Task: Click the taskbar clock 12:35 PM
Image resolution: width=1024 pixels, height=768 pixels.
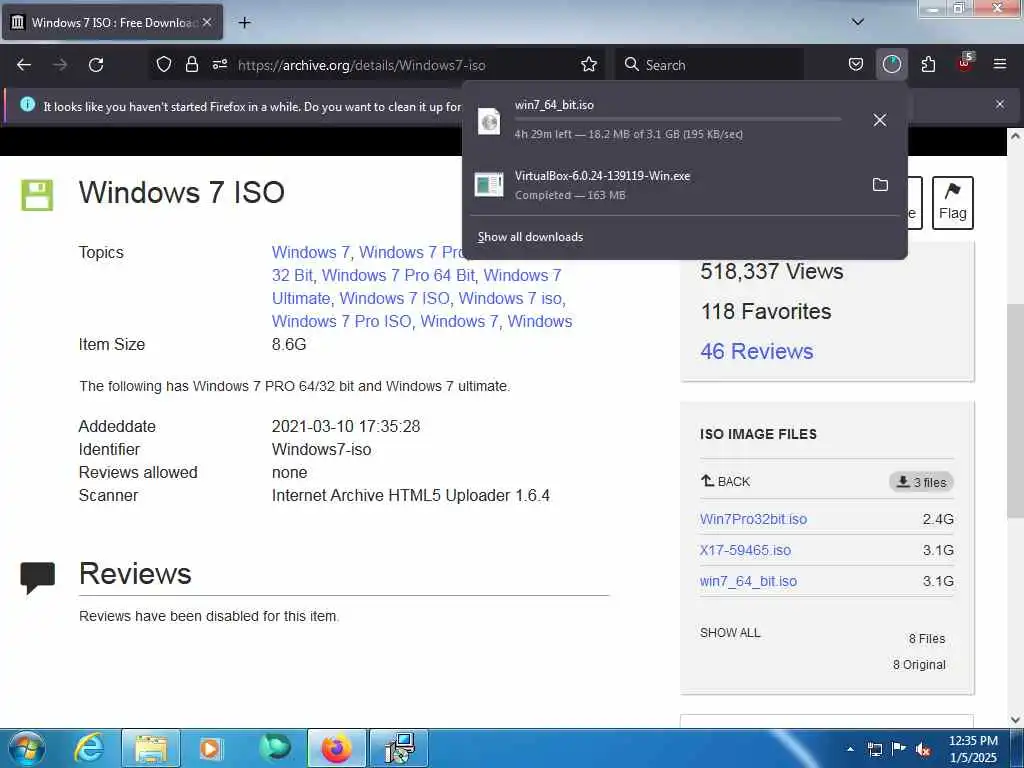Action: pyautogui.click(x=973, y=741)
